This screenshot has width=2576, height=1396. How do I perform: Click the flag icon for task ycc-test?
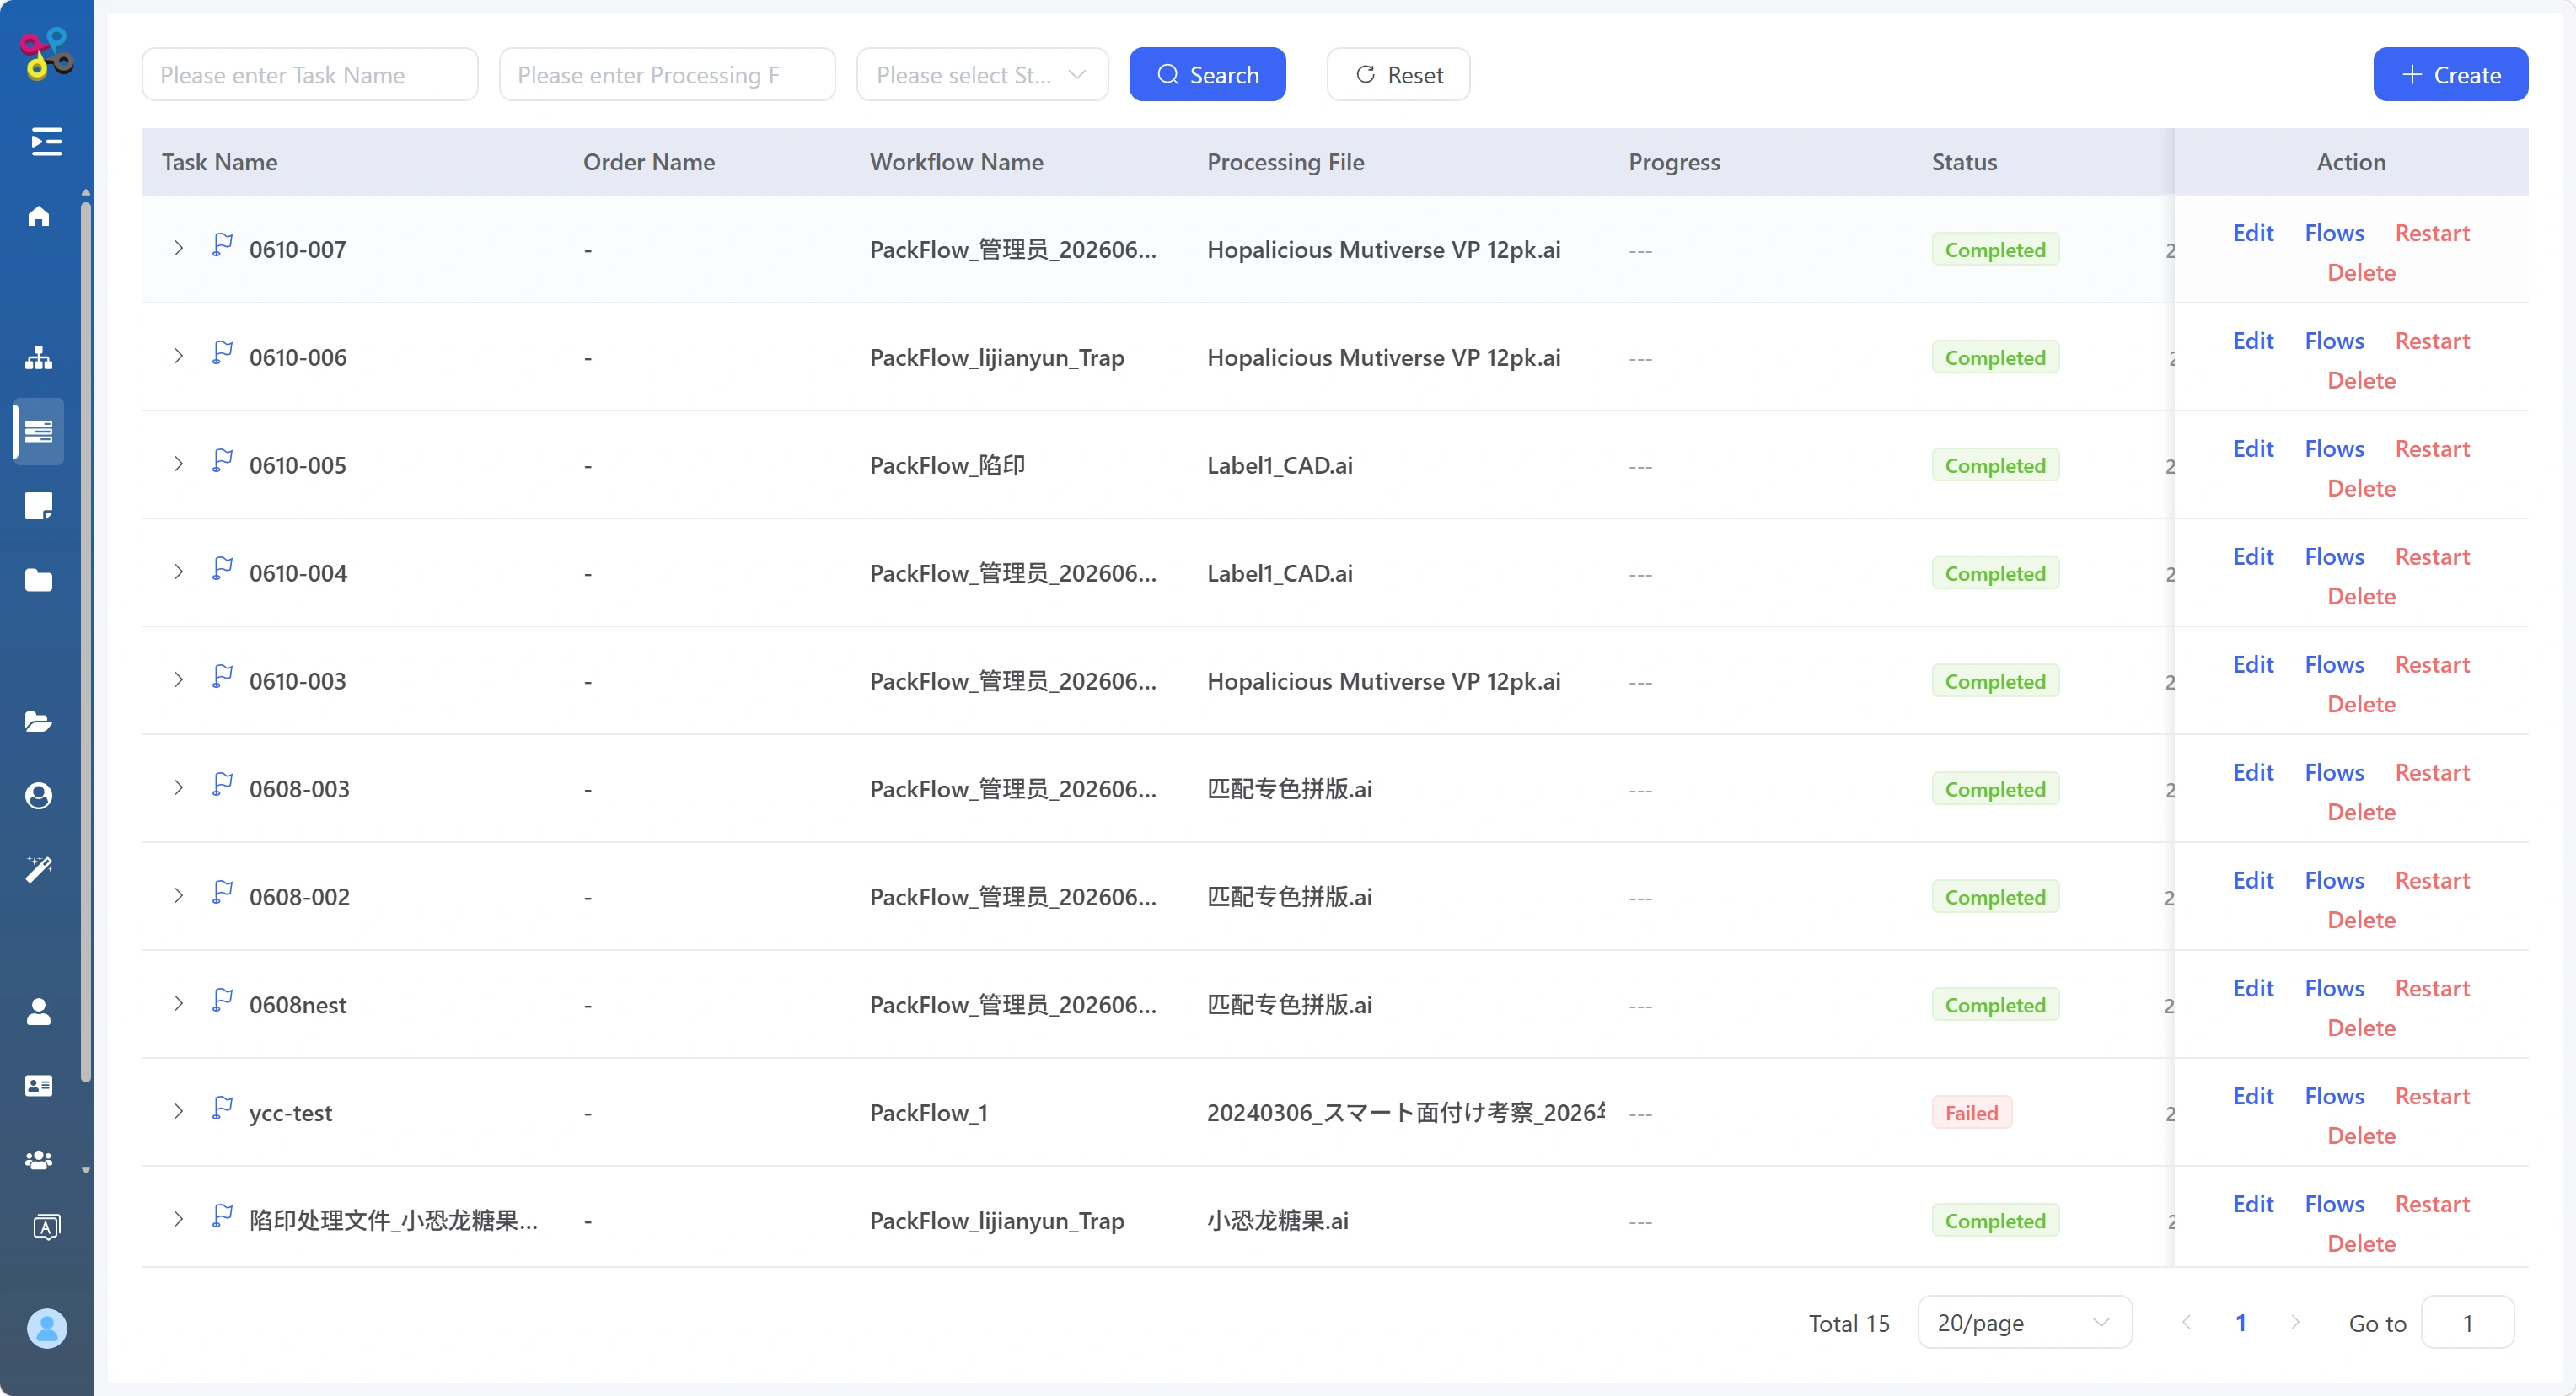point(222,1109)
